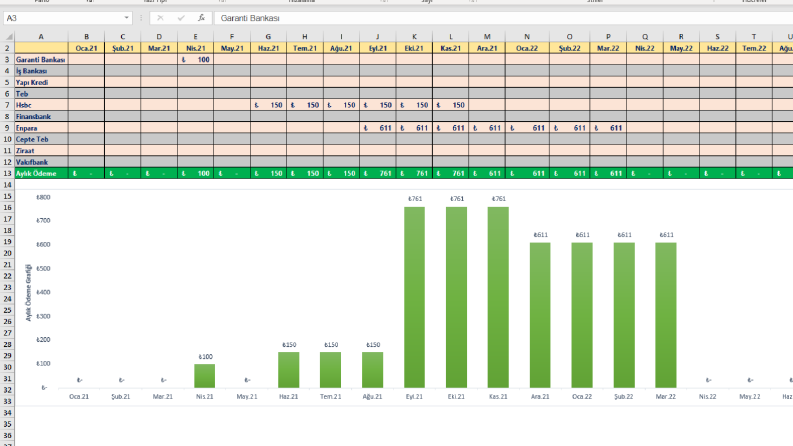Click the Mar.22 bar in the chart

tap(666, 315)
